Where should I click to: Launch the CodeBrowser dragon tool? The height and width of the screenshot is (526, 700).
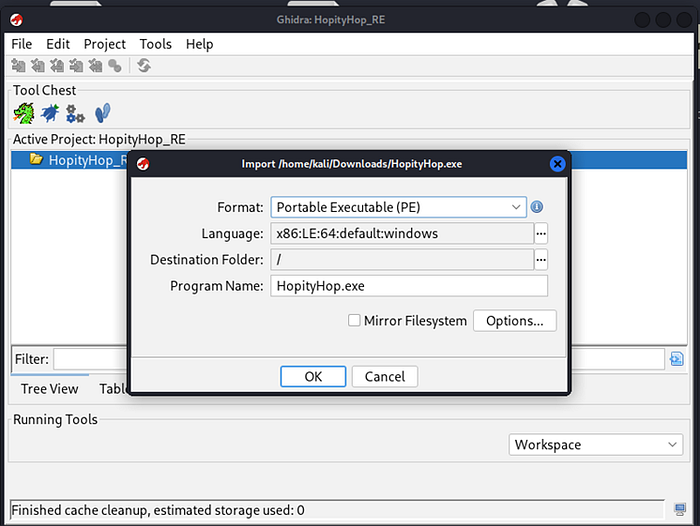pos(24,113)
